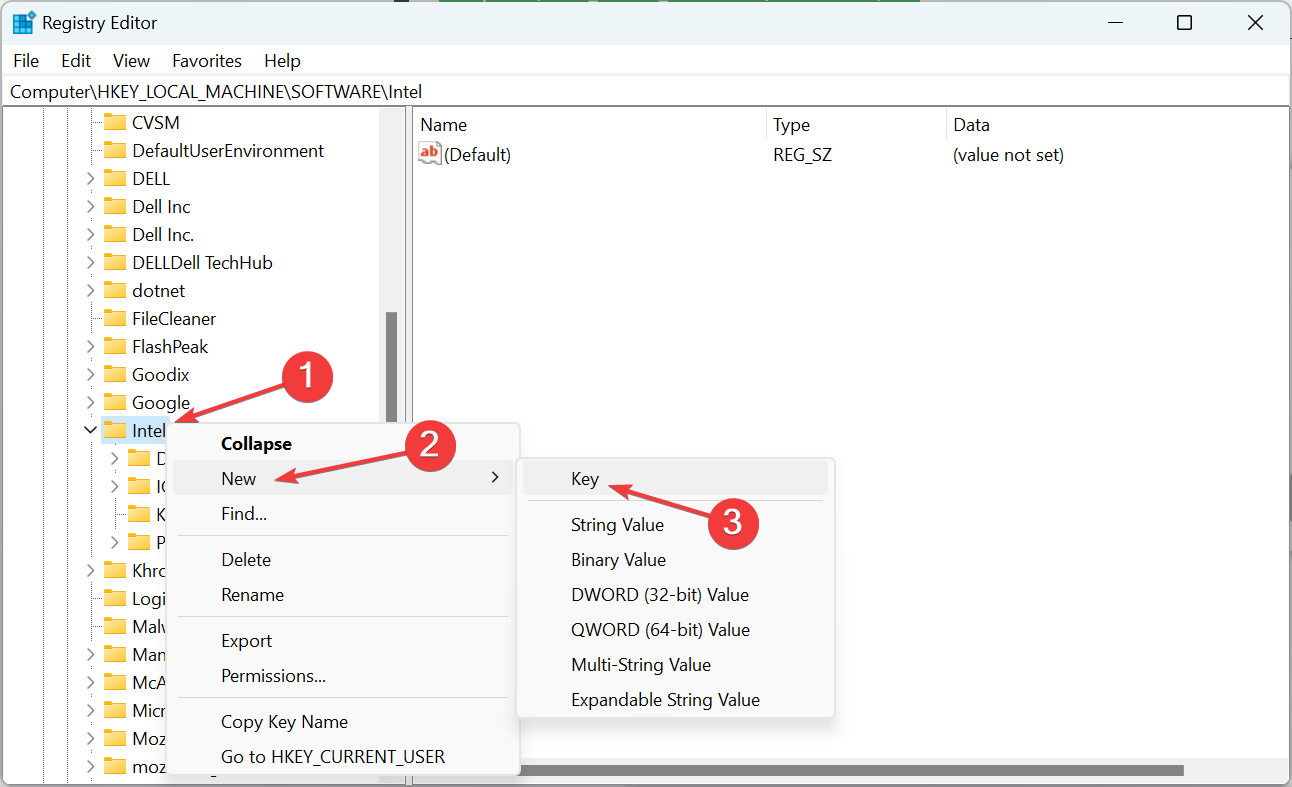1292x787 pixels.
Task: Click the folder icon next to CVSM
Action: pyautogui.click(x=115, y=122)
